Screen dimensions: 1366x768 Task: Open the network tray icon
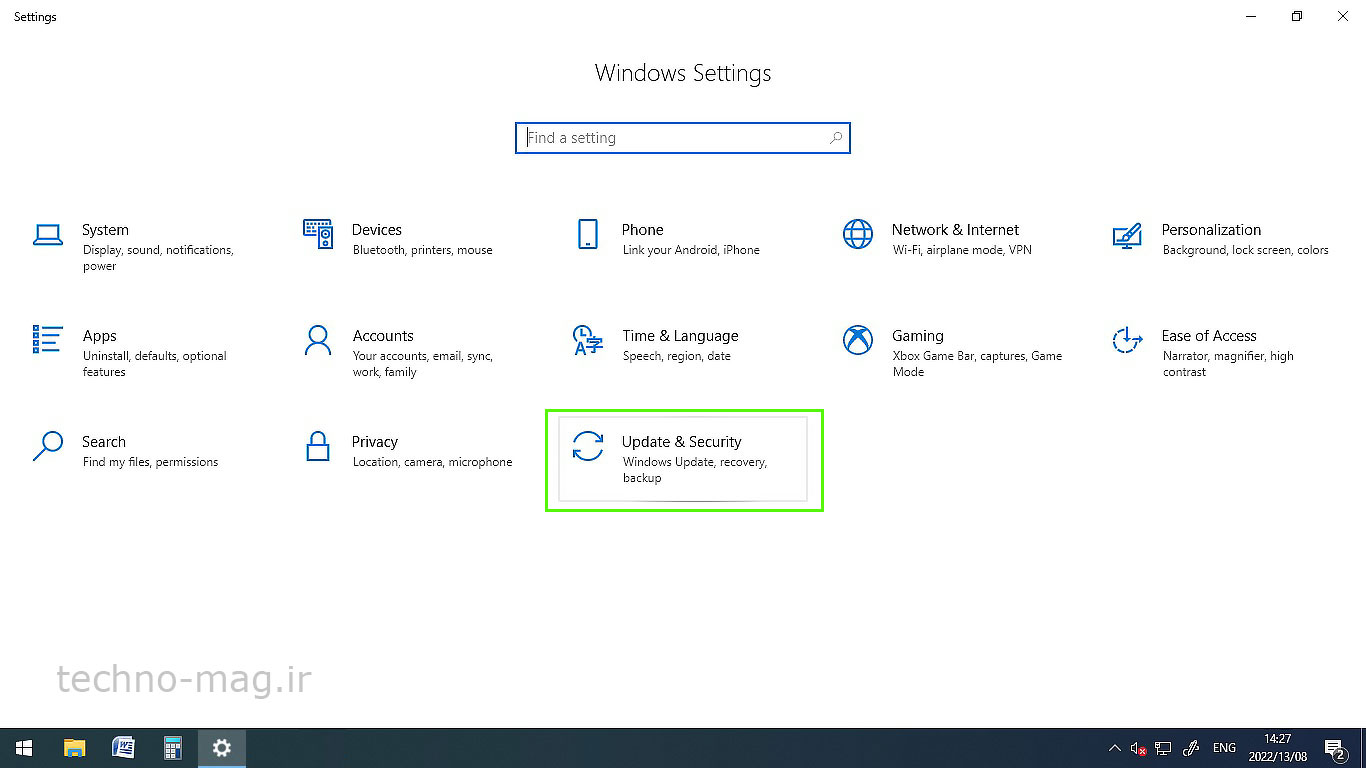(1163, 748)
